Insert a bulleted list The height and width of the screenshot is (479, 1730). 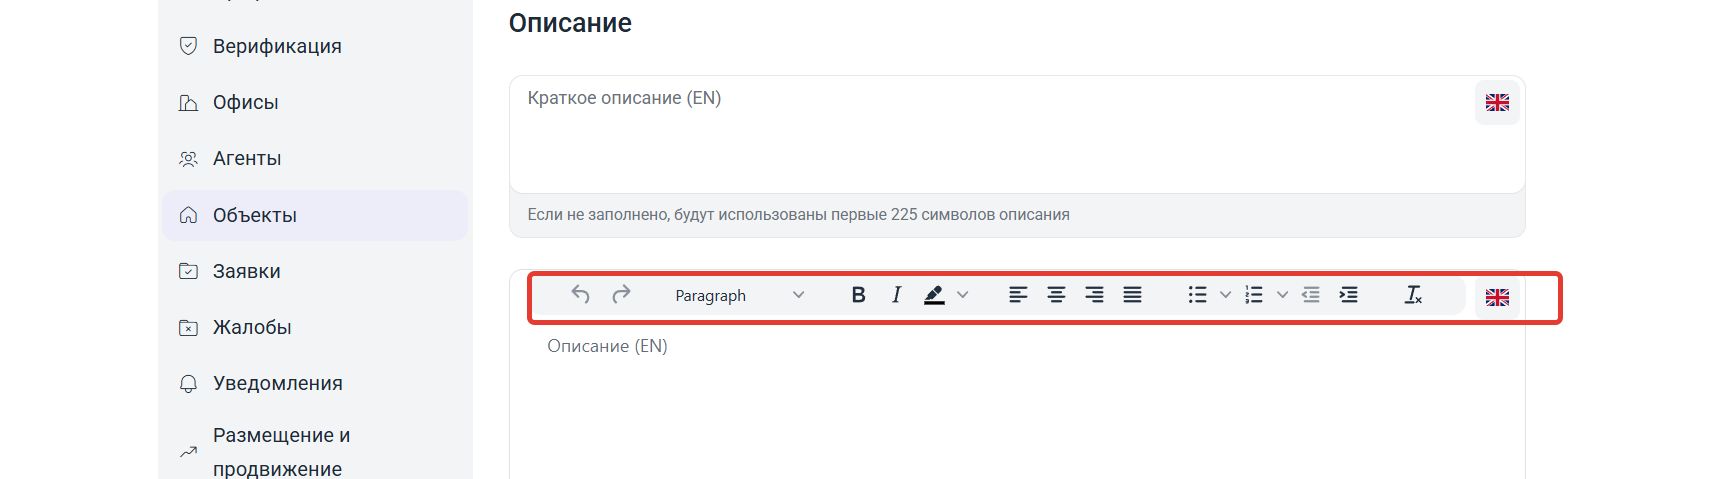pyautogui.click(x=1197, y=295)
